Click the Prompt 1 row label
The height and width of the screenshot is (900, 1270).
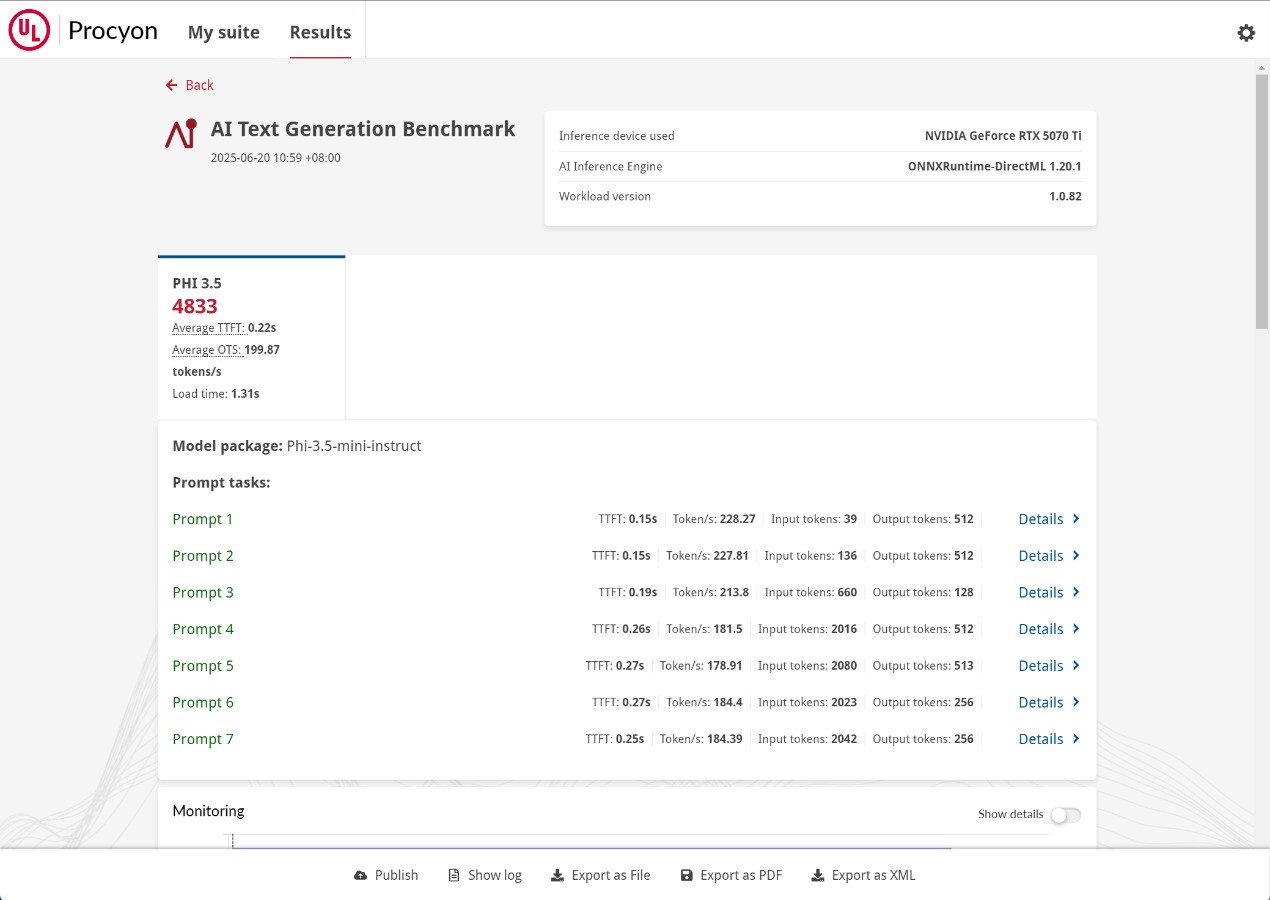point(203,519)
